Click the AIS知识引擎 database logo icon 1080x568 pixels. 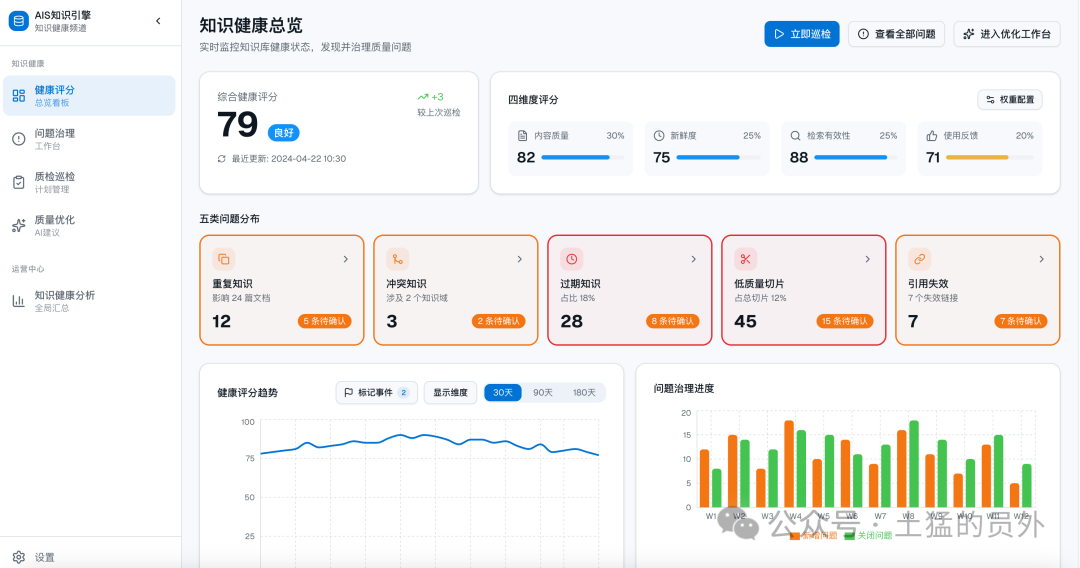pyautogui.click(x=19, y=21)
